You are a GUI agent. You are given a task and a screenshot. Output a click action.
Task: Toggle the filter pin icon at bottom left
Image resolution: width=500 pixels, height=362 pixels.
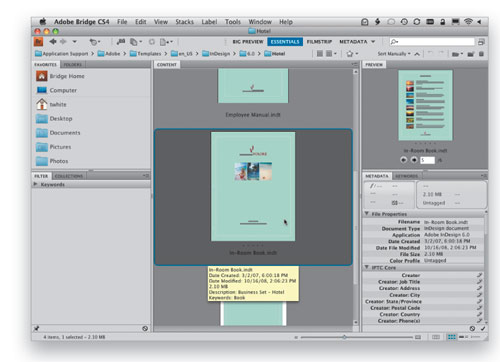coord(37,329)
